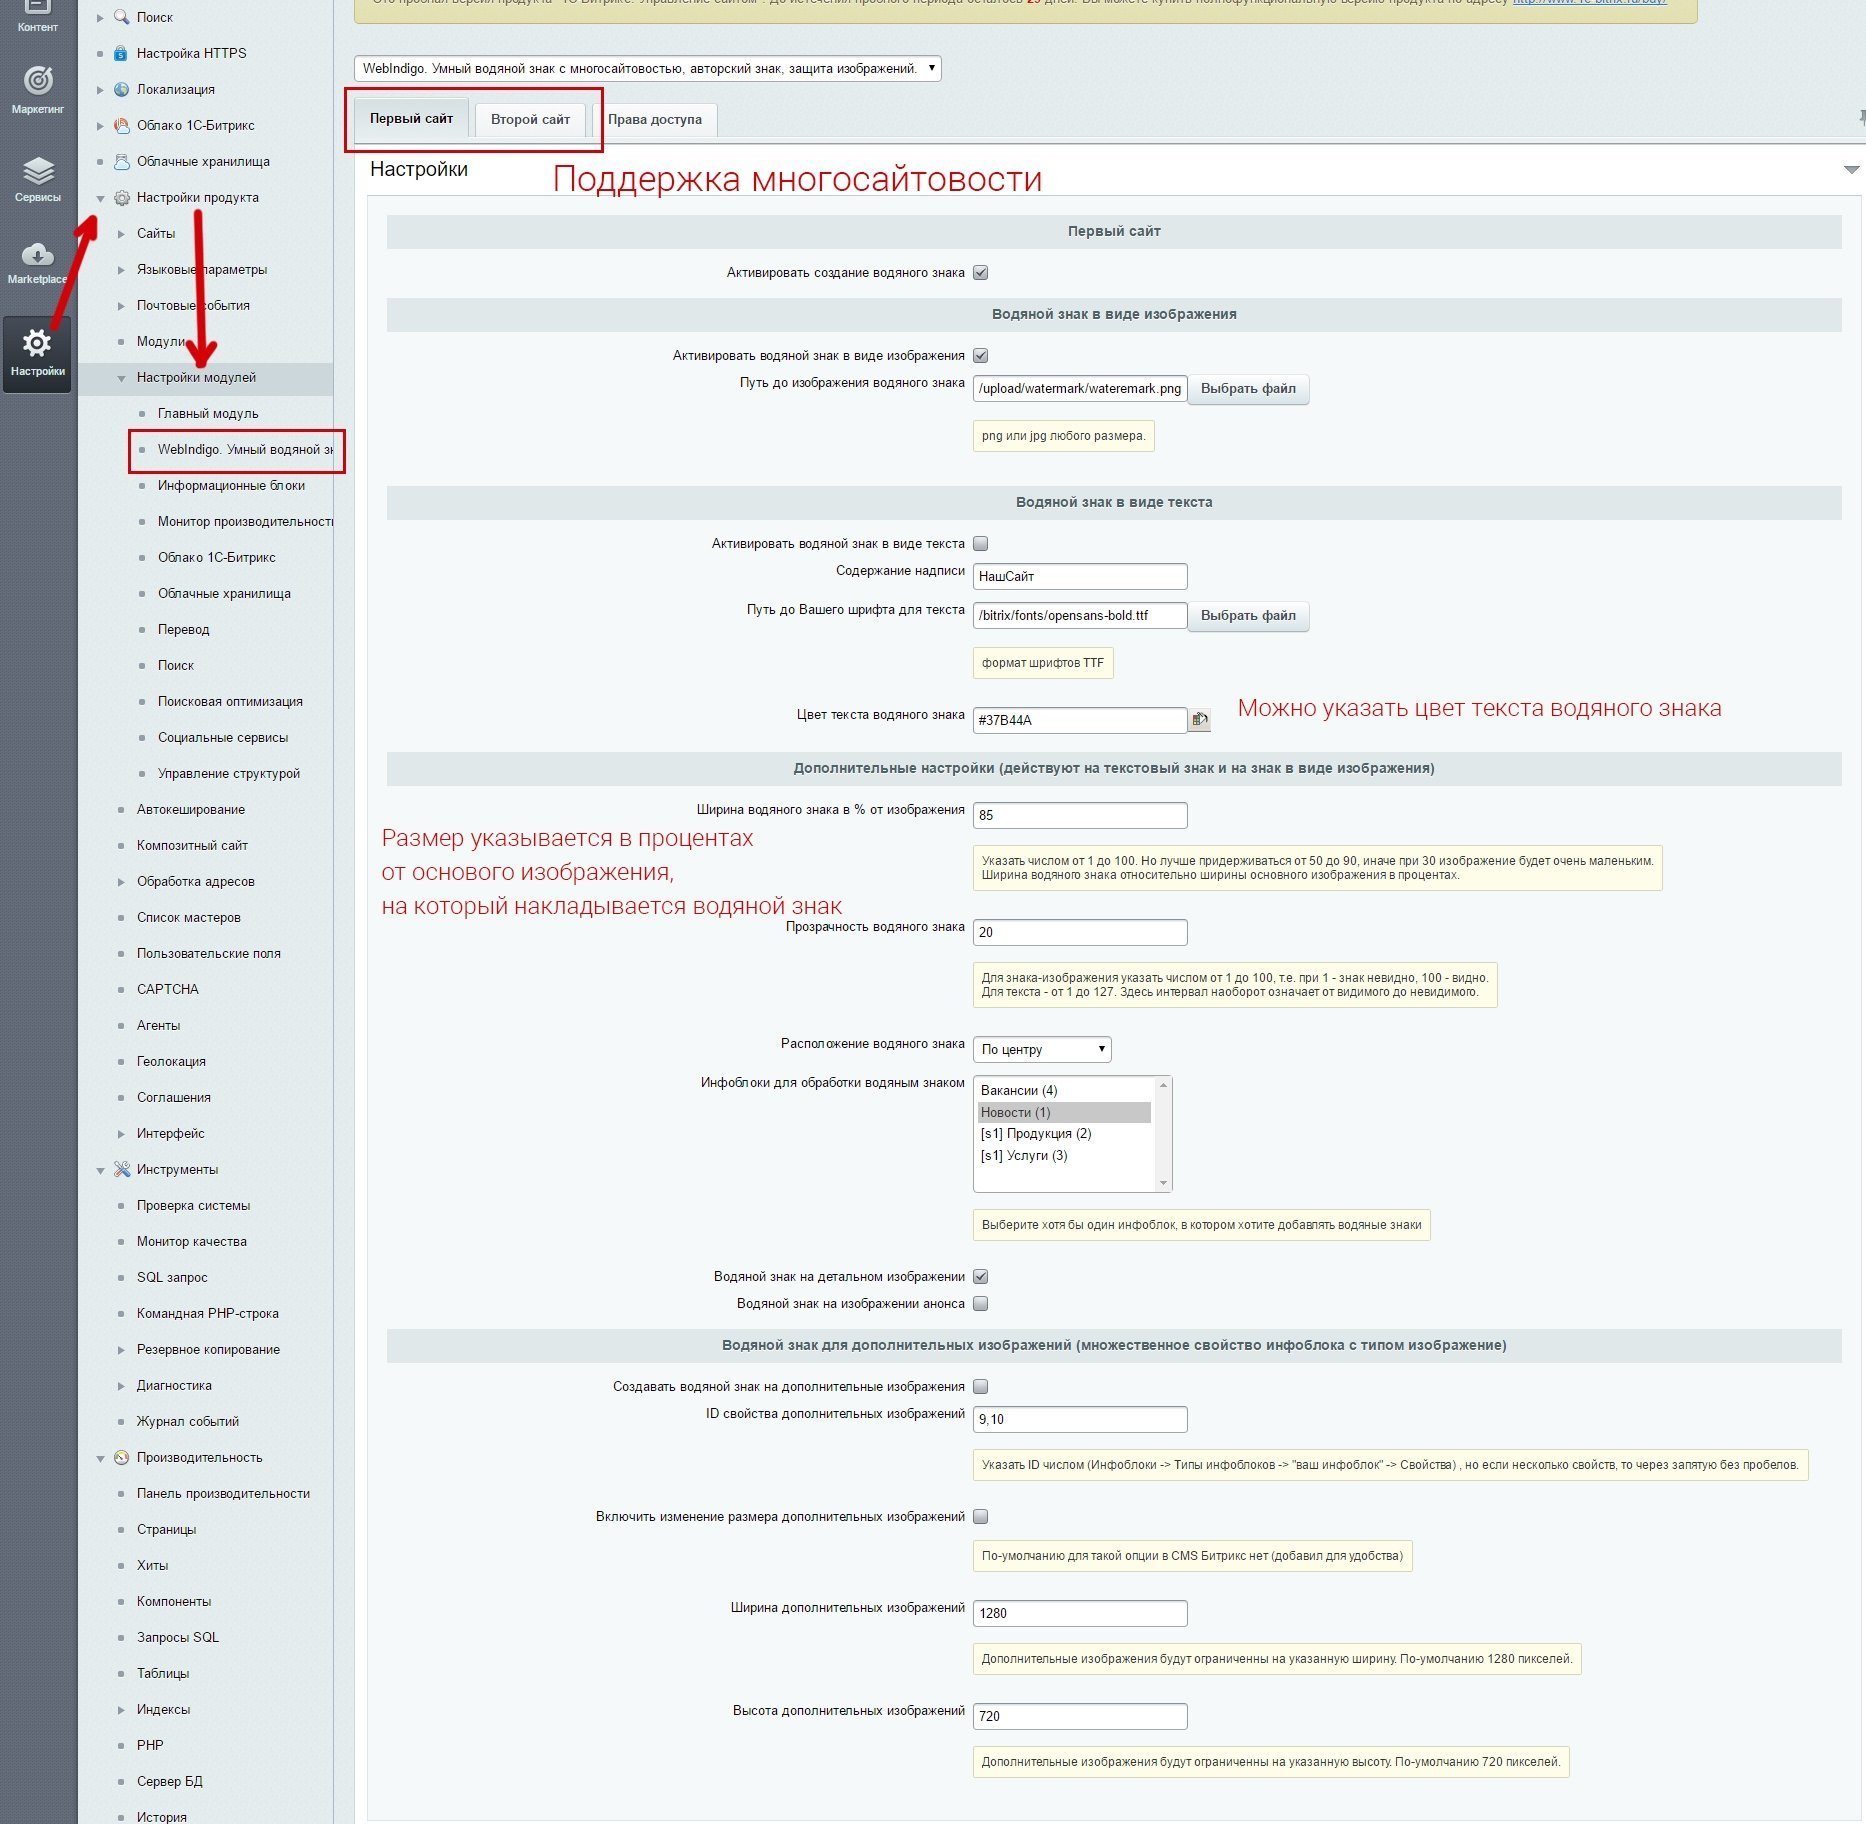
Task: Toggle 'Активировать создание водяного знака' checkbox
Action: (981, 273)
